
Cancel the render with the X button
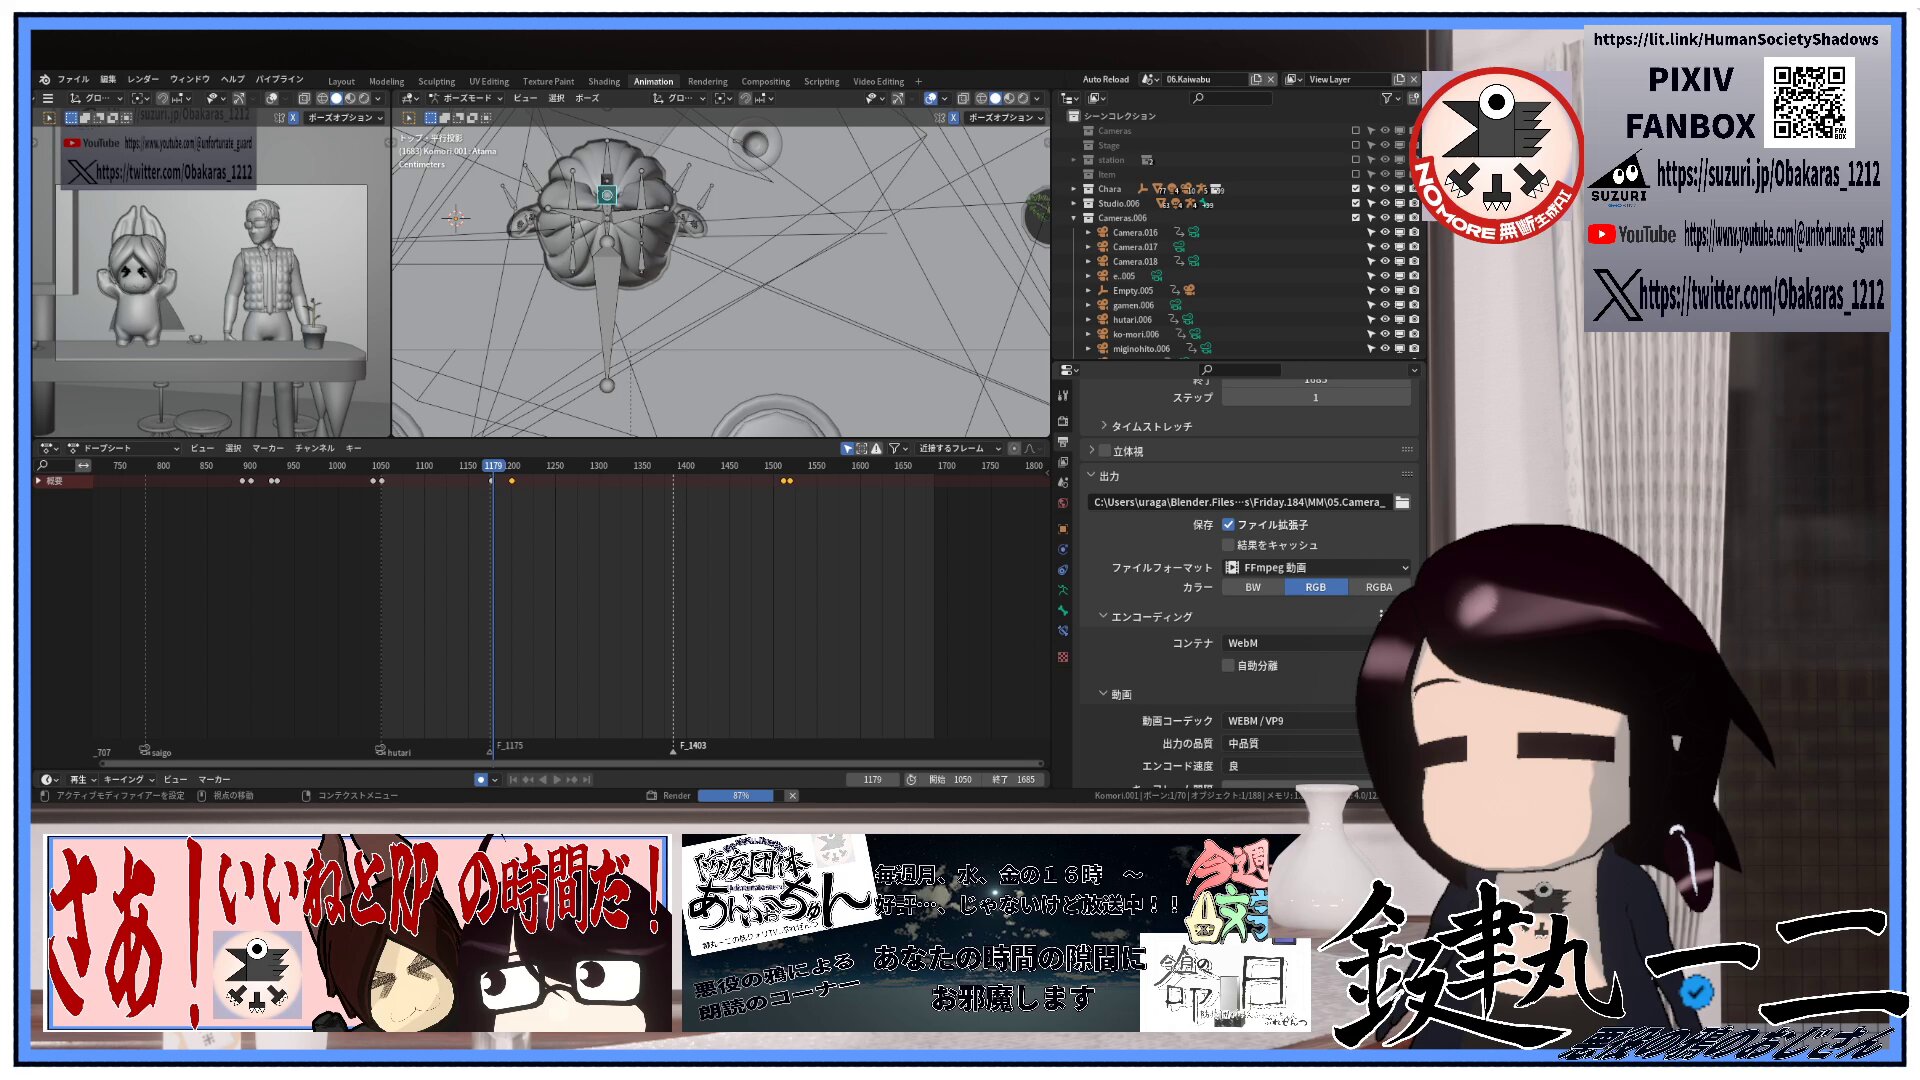(792, 796)
